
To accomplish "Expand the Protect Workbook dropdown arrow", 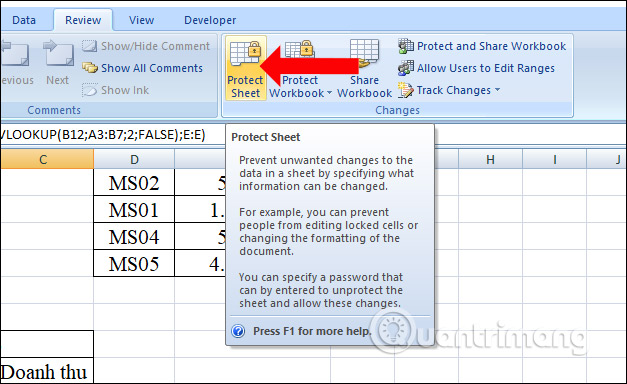I will (329, 93).
